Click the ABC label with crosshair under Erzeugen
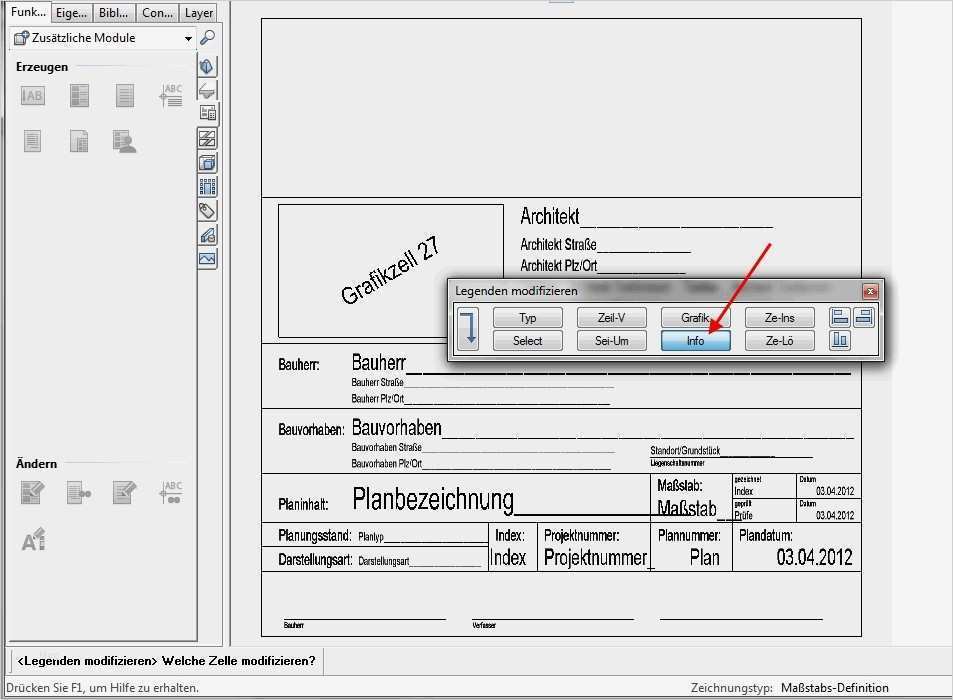953x700 pixels. click(171, 95)
